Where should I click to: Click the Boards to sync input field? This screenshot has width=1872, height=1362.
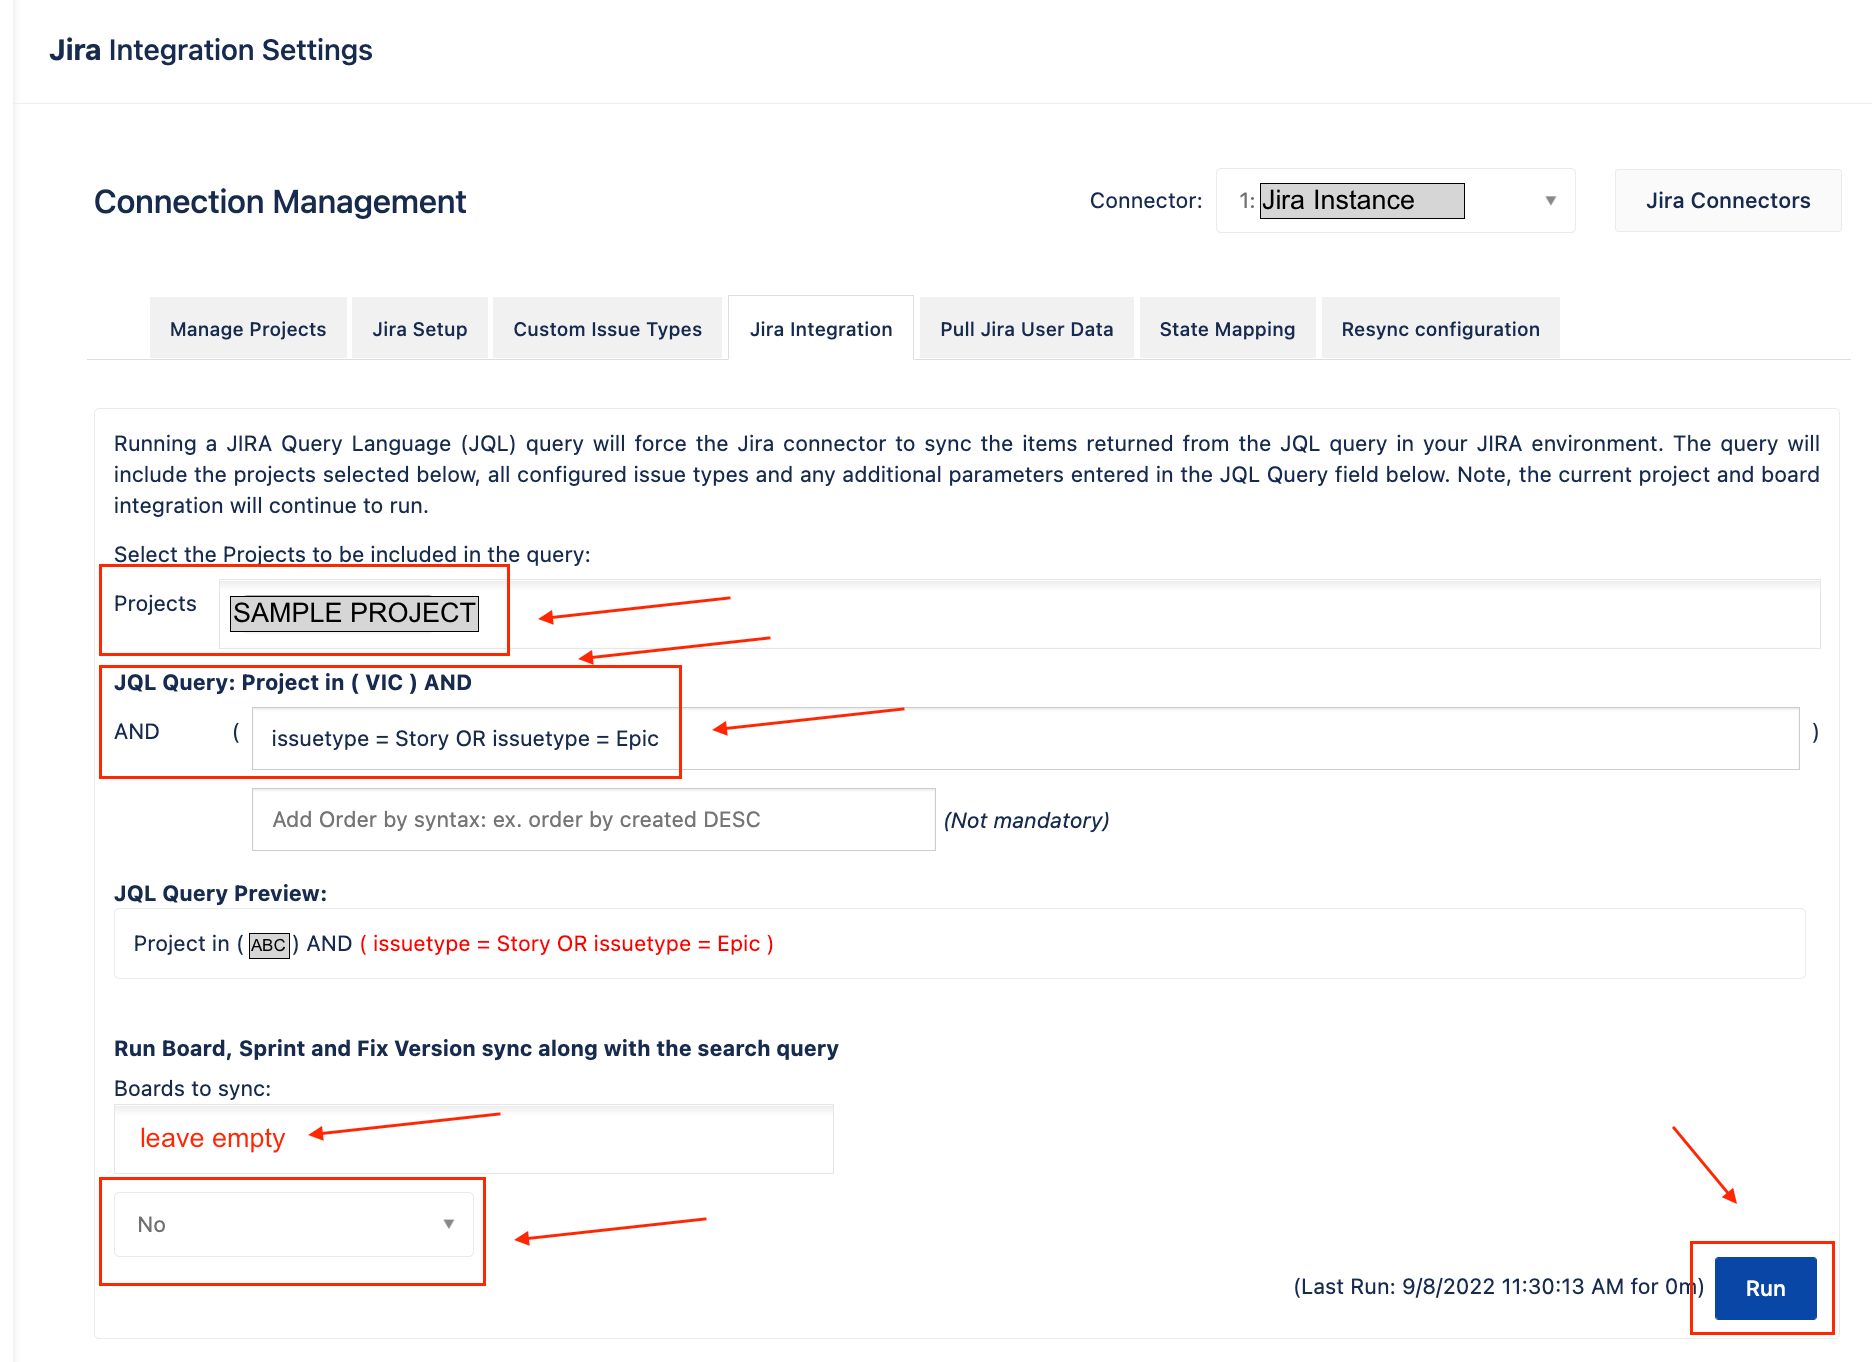pyautogui.click(x=473, y=1139)
